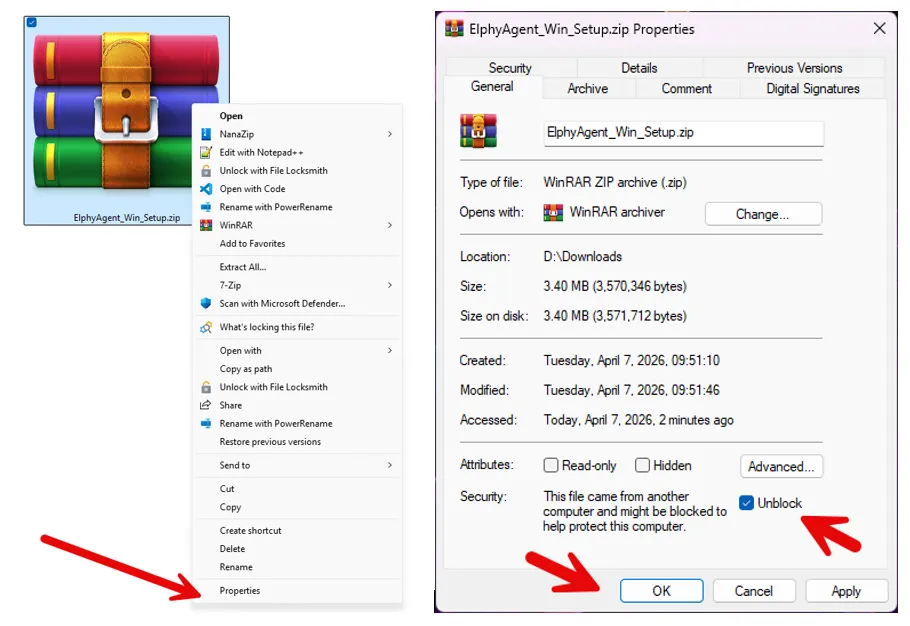910x626 pixels.
Task: Click What's locking this file icon
Action: pos(206,328)
